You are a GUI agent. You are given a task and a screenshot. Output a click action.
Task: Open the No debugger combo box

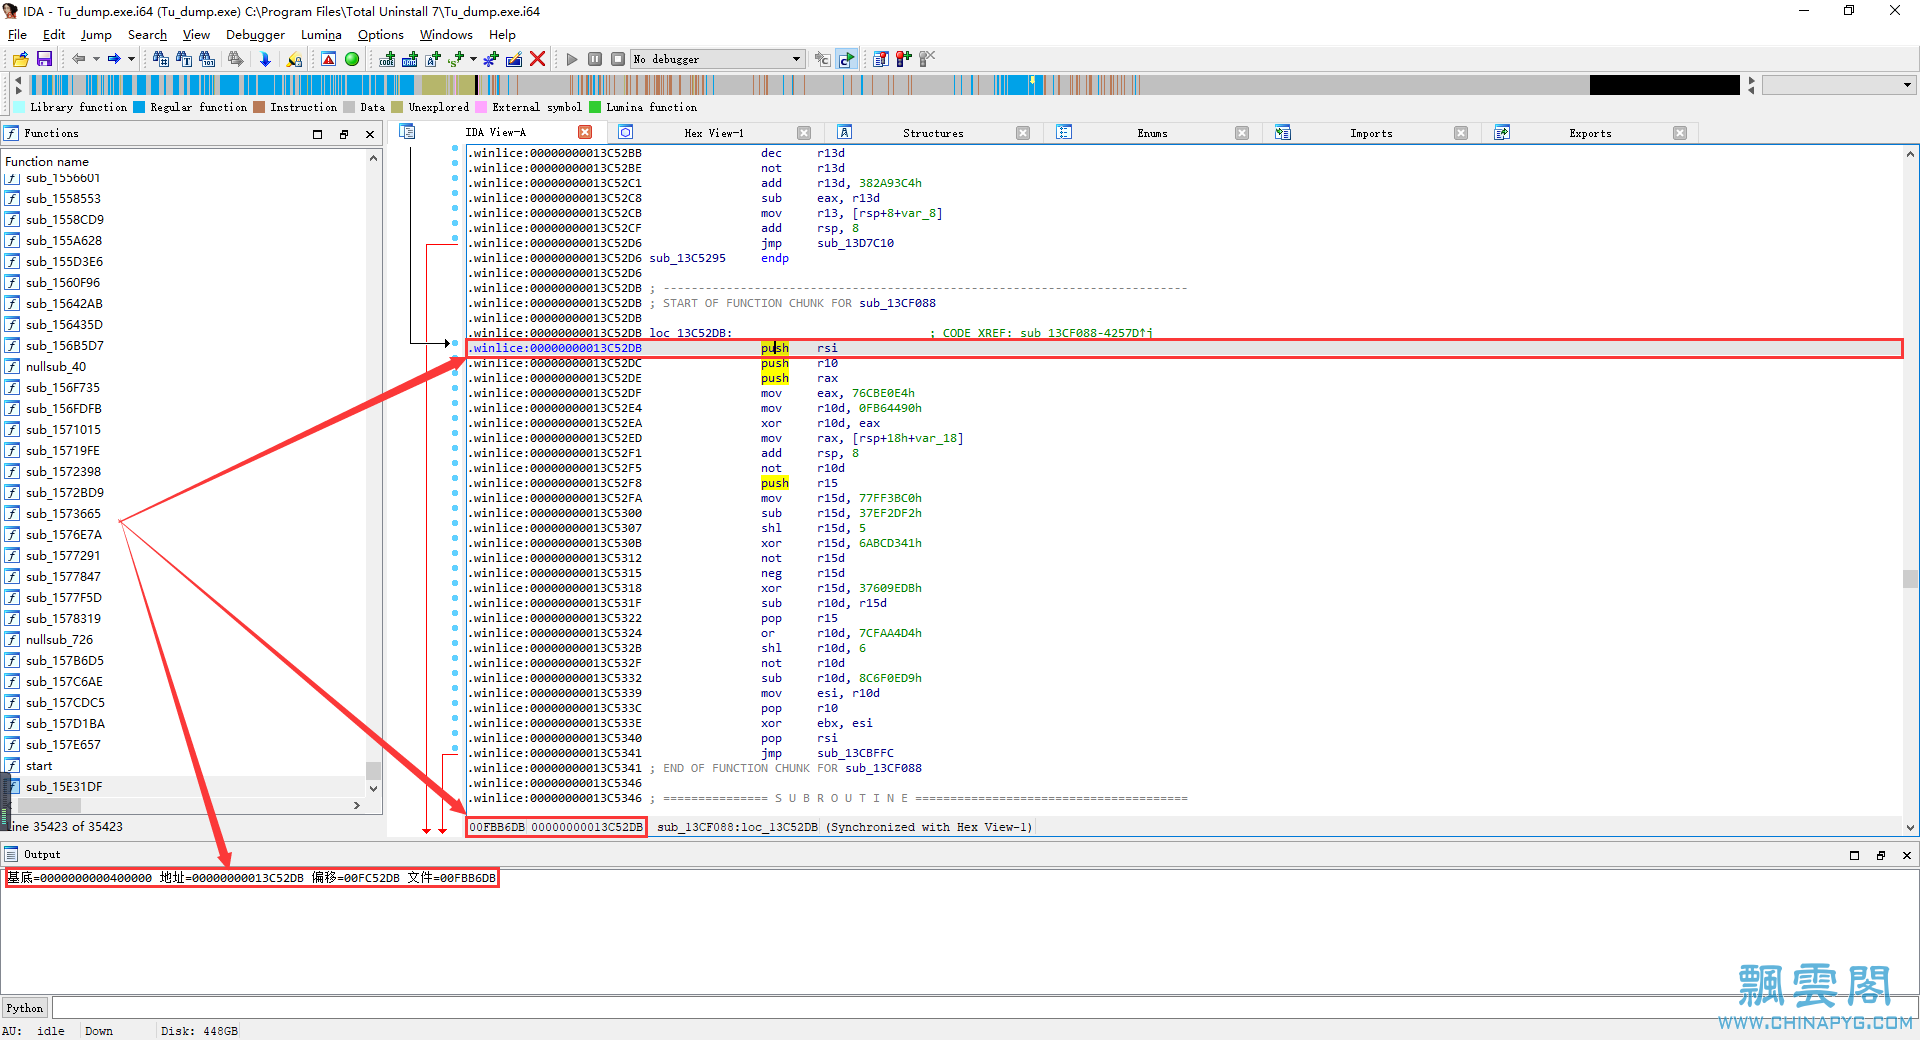(717, 59)
